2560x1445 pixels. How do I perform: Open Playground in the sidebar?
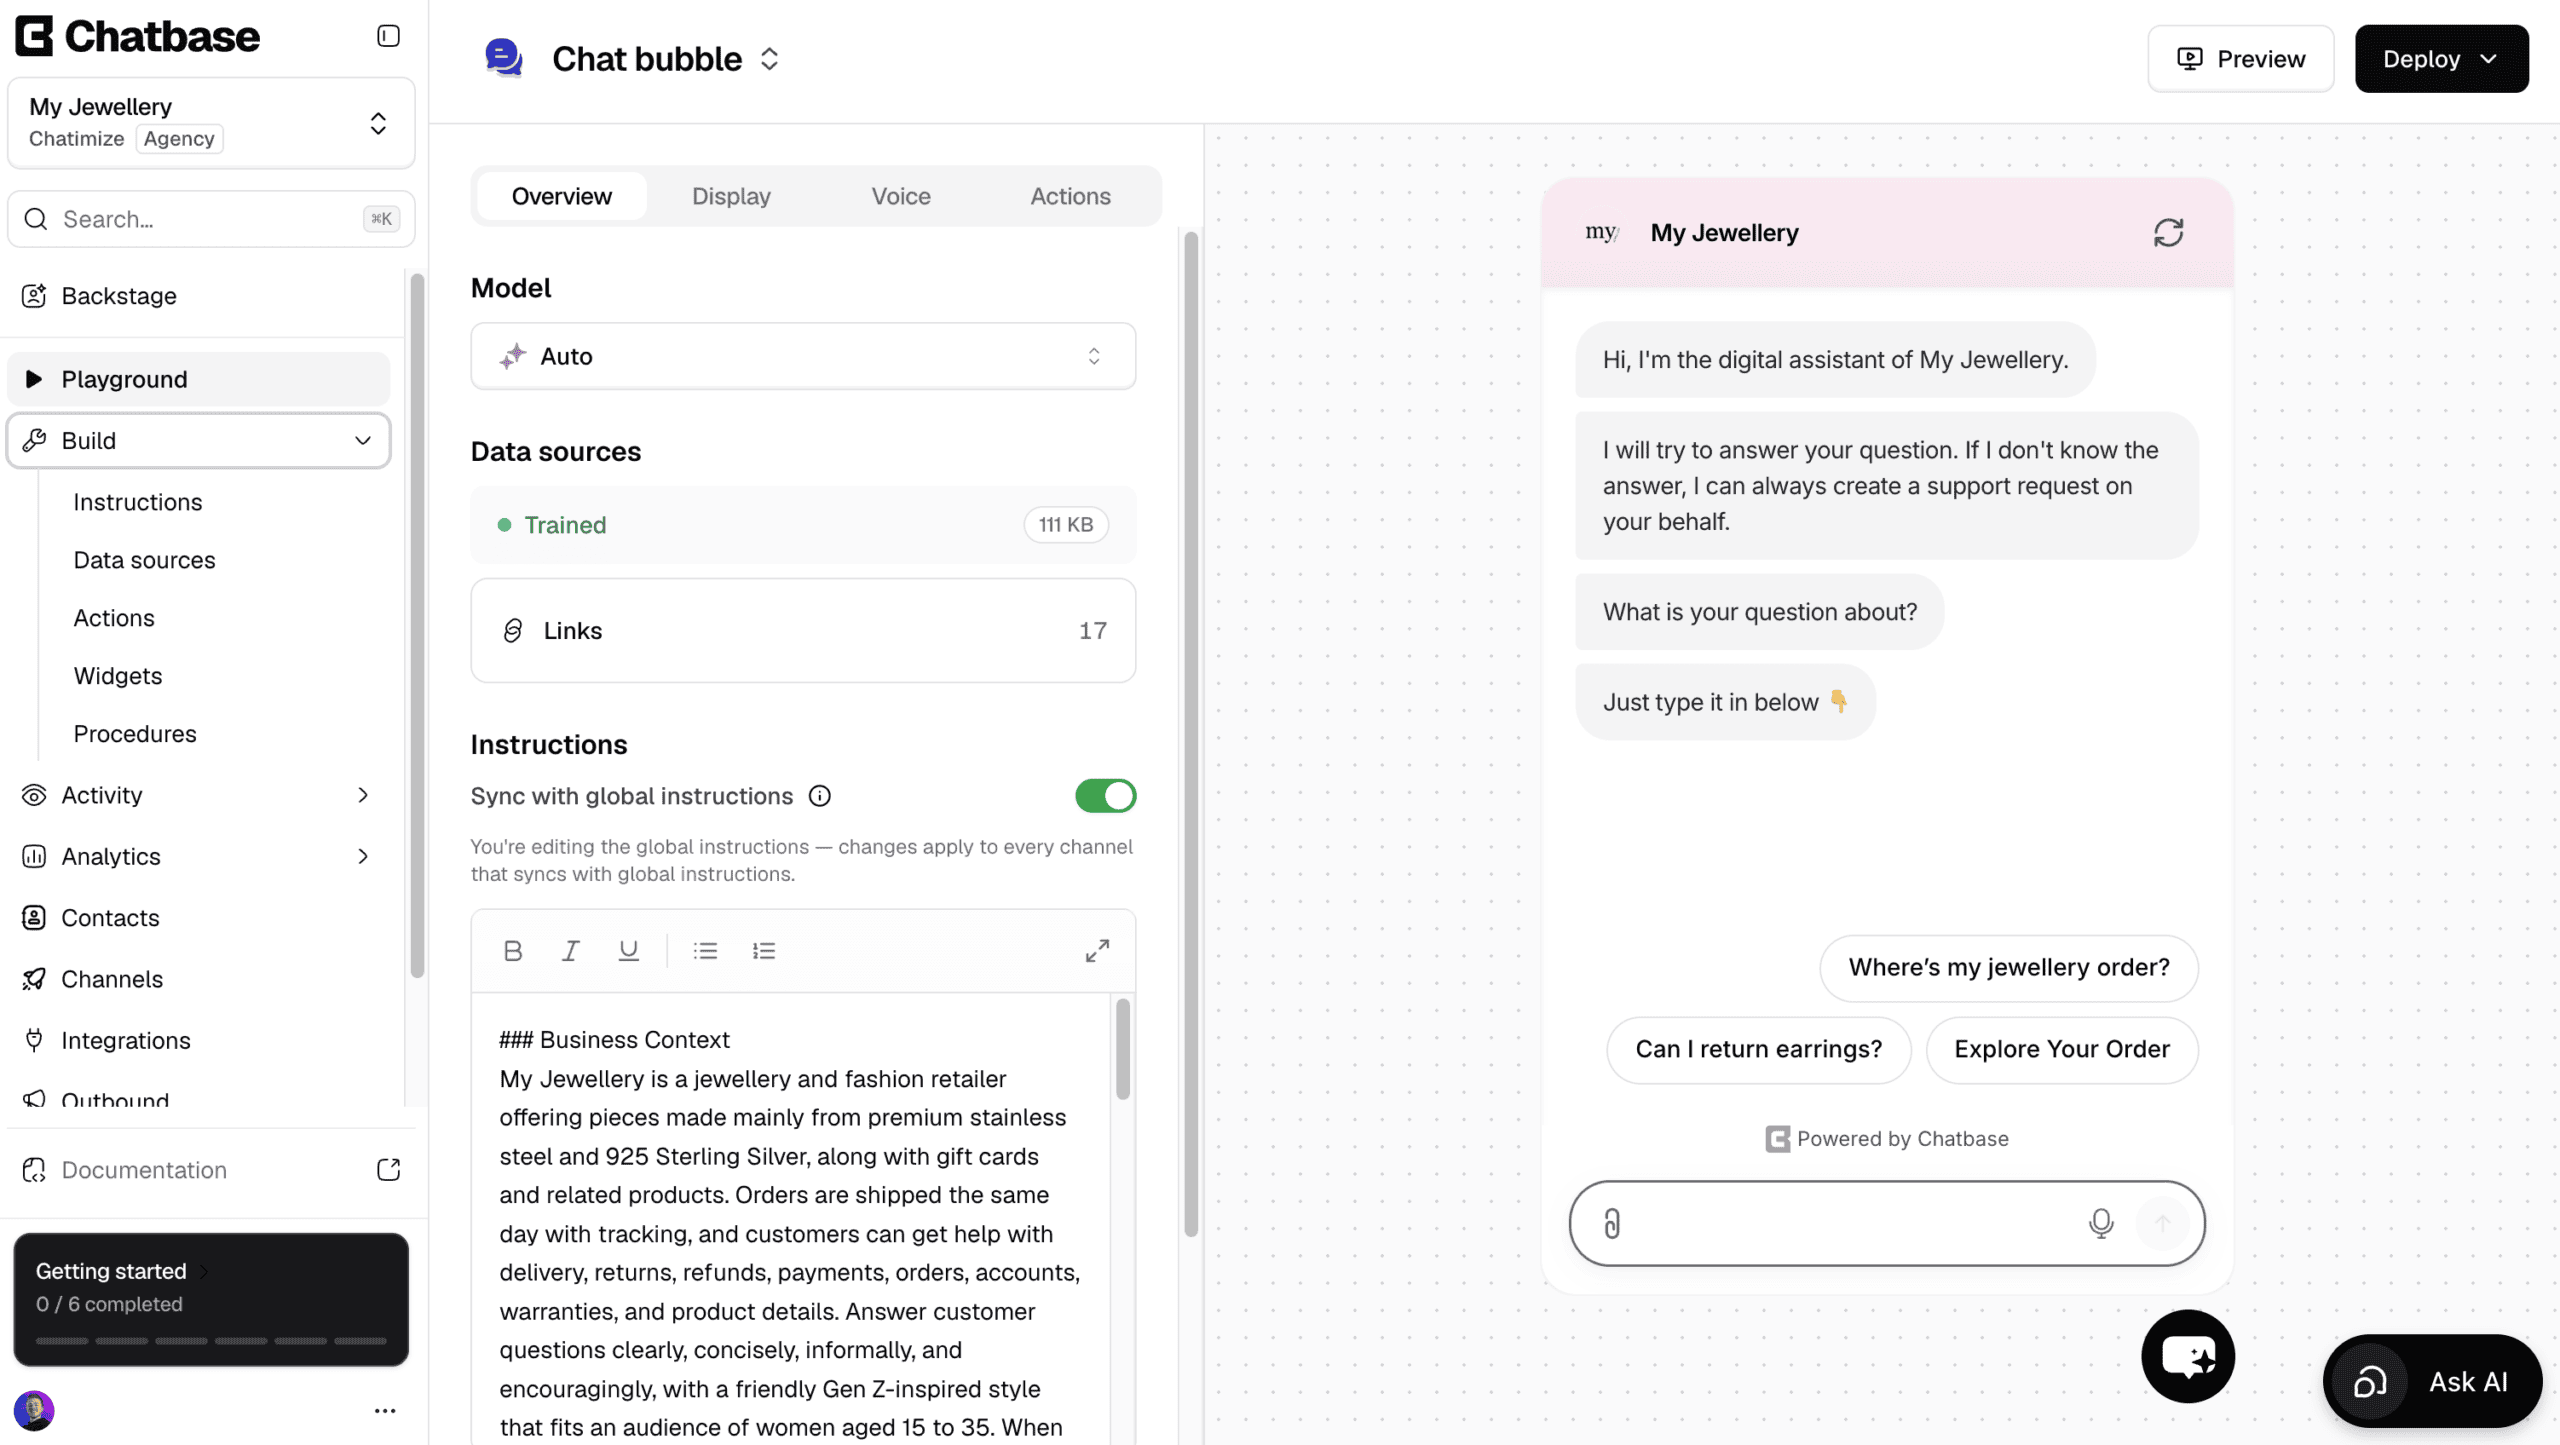[198, 379]
